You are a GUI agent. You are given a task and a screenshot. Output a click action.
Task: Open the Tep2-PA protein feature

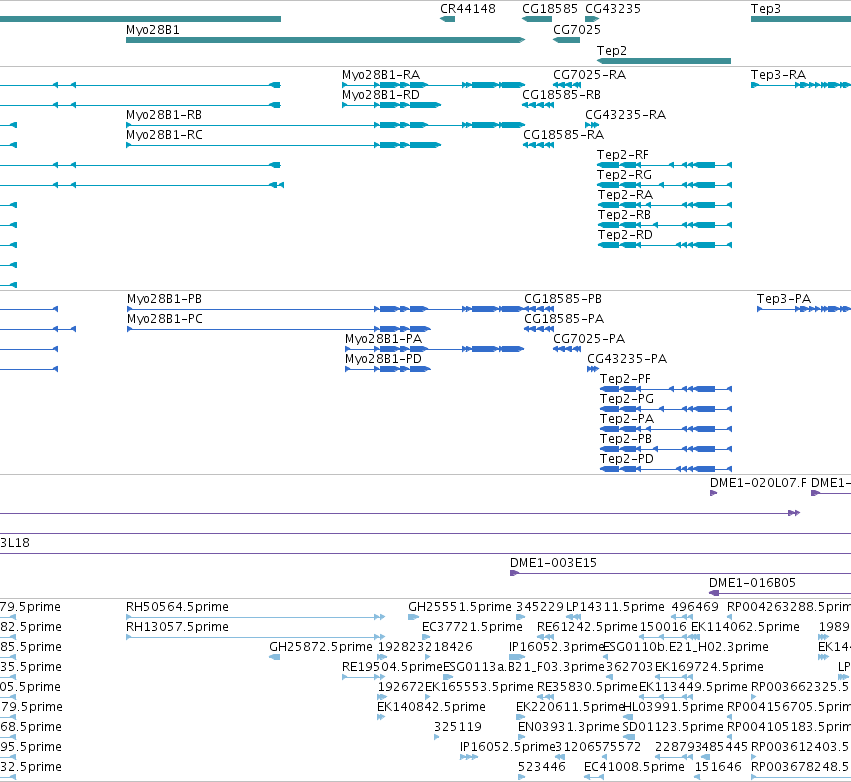tap(666, 429)
